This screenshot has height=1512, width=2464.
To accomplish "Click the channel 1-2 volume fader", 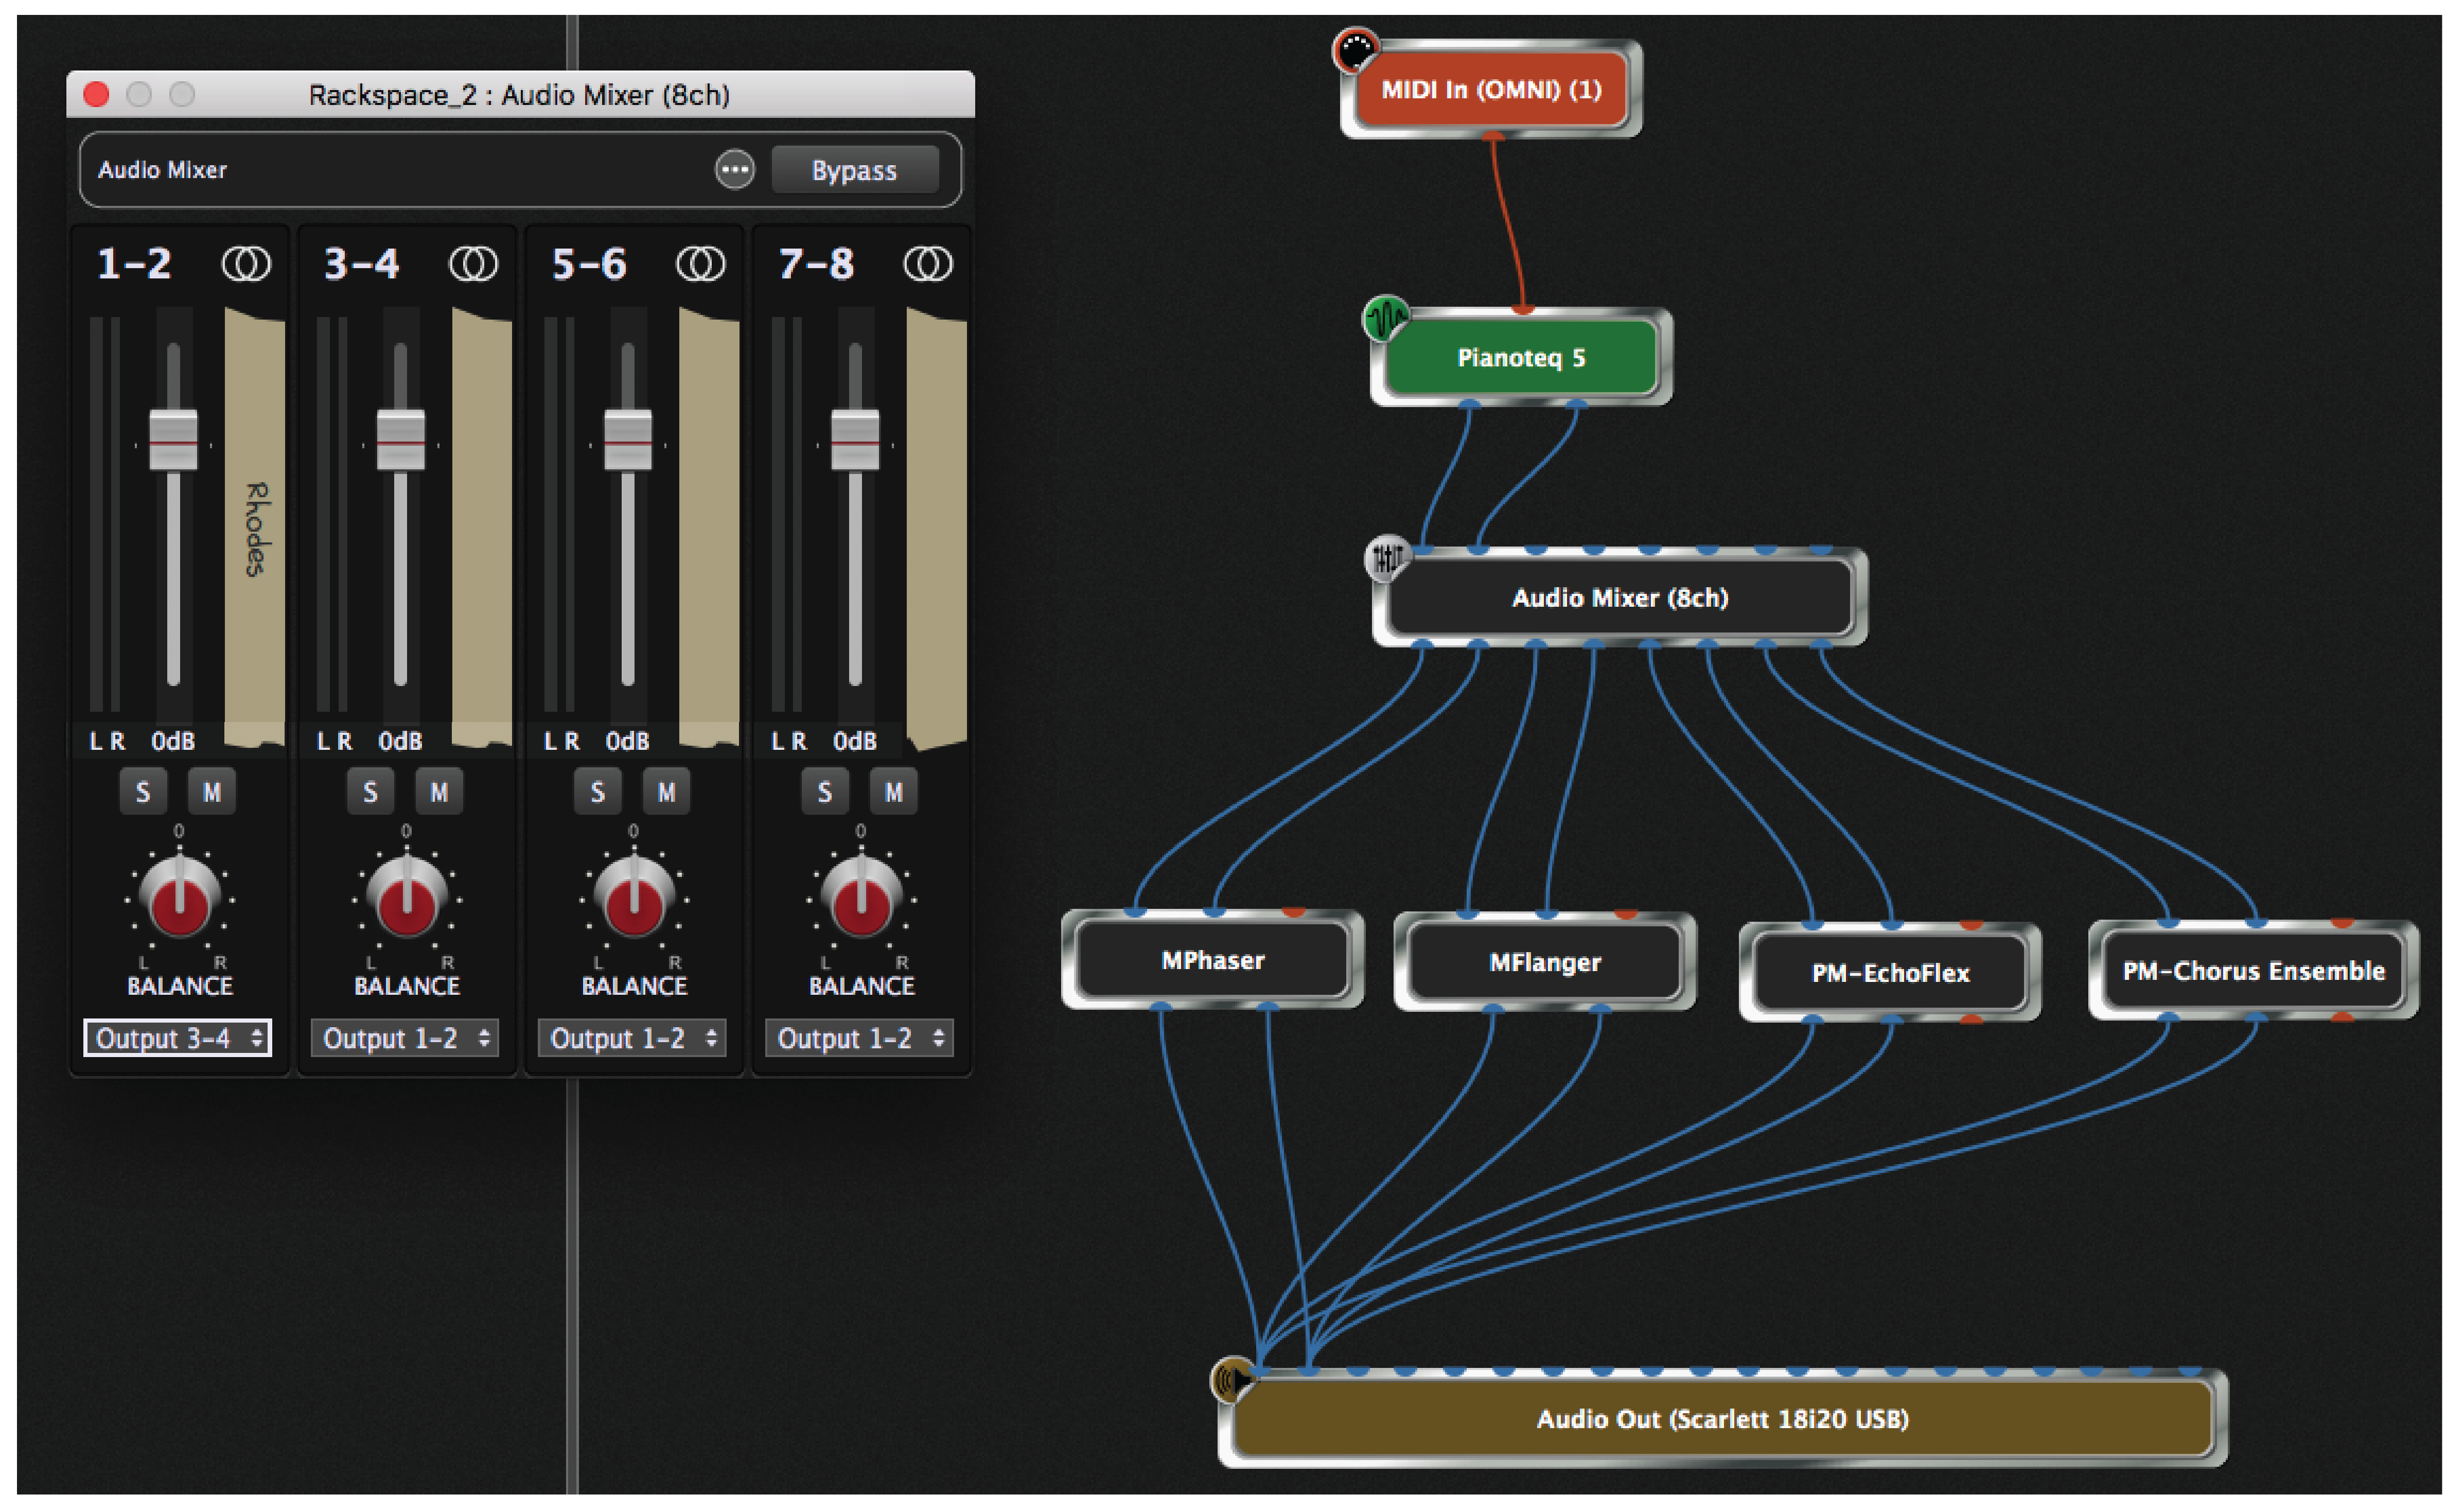I will tap(173, 440).
